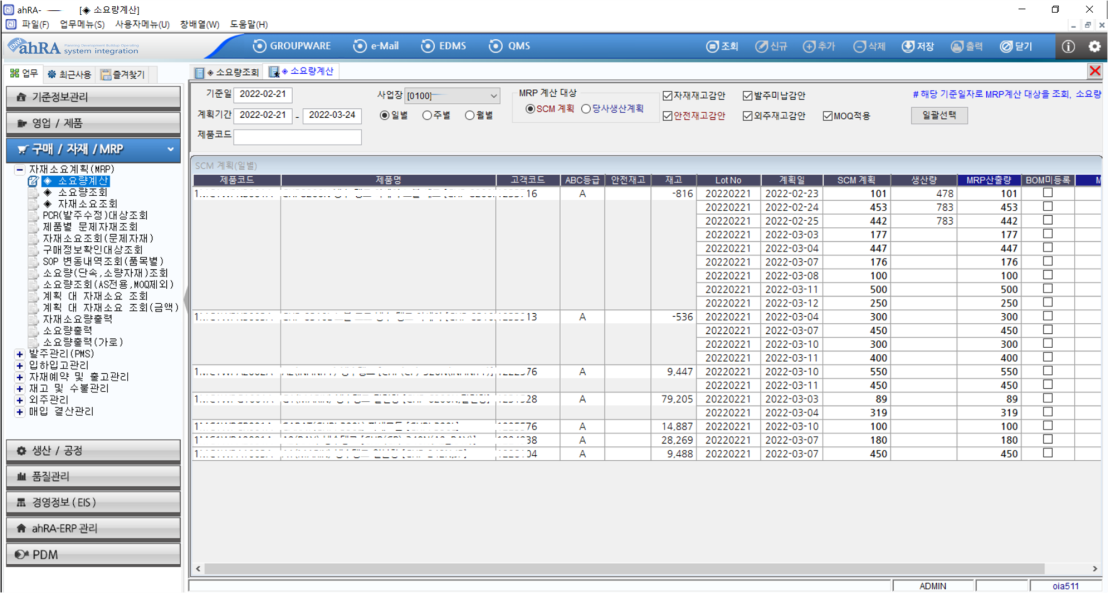Open the e-Mail module
Image resolution: width=1108 pixels, height=593 pixels.
click(x=376, y=46)
